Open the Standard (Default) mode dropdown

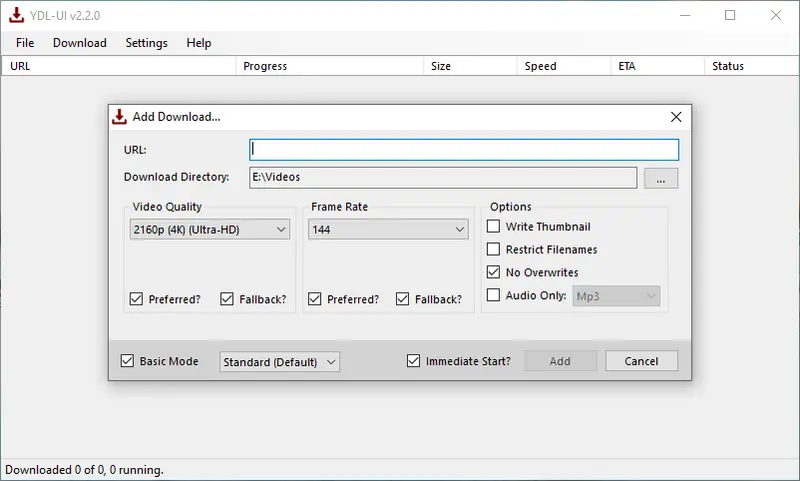coord(279,362)
